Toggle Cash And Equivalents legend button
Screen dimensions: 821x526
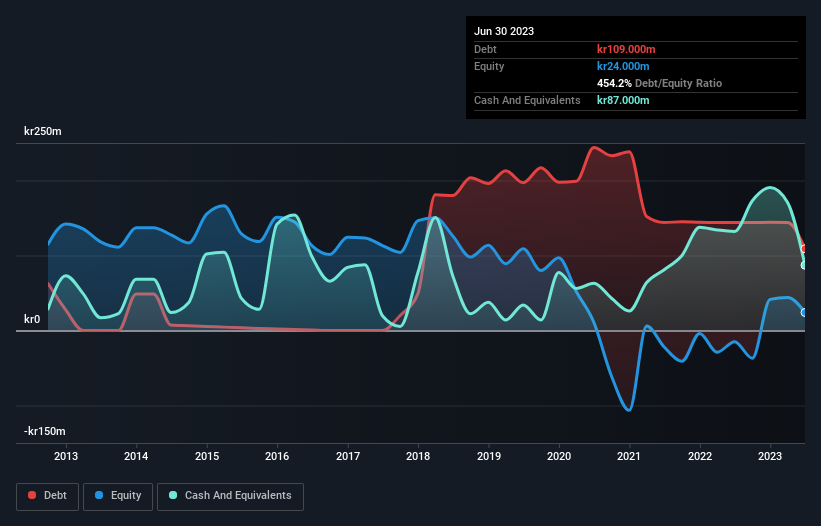pos(230,496)
